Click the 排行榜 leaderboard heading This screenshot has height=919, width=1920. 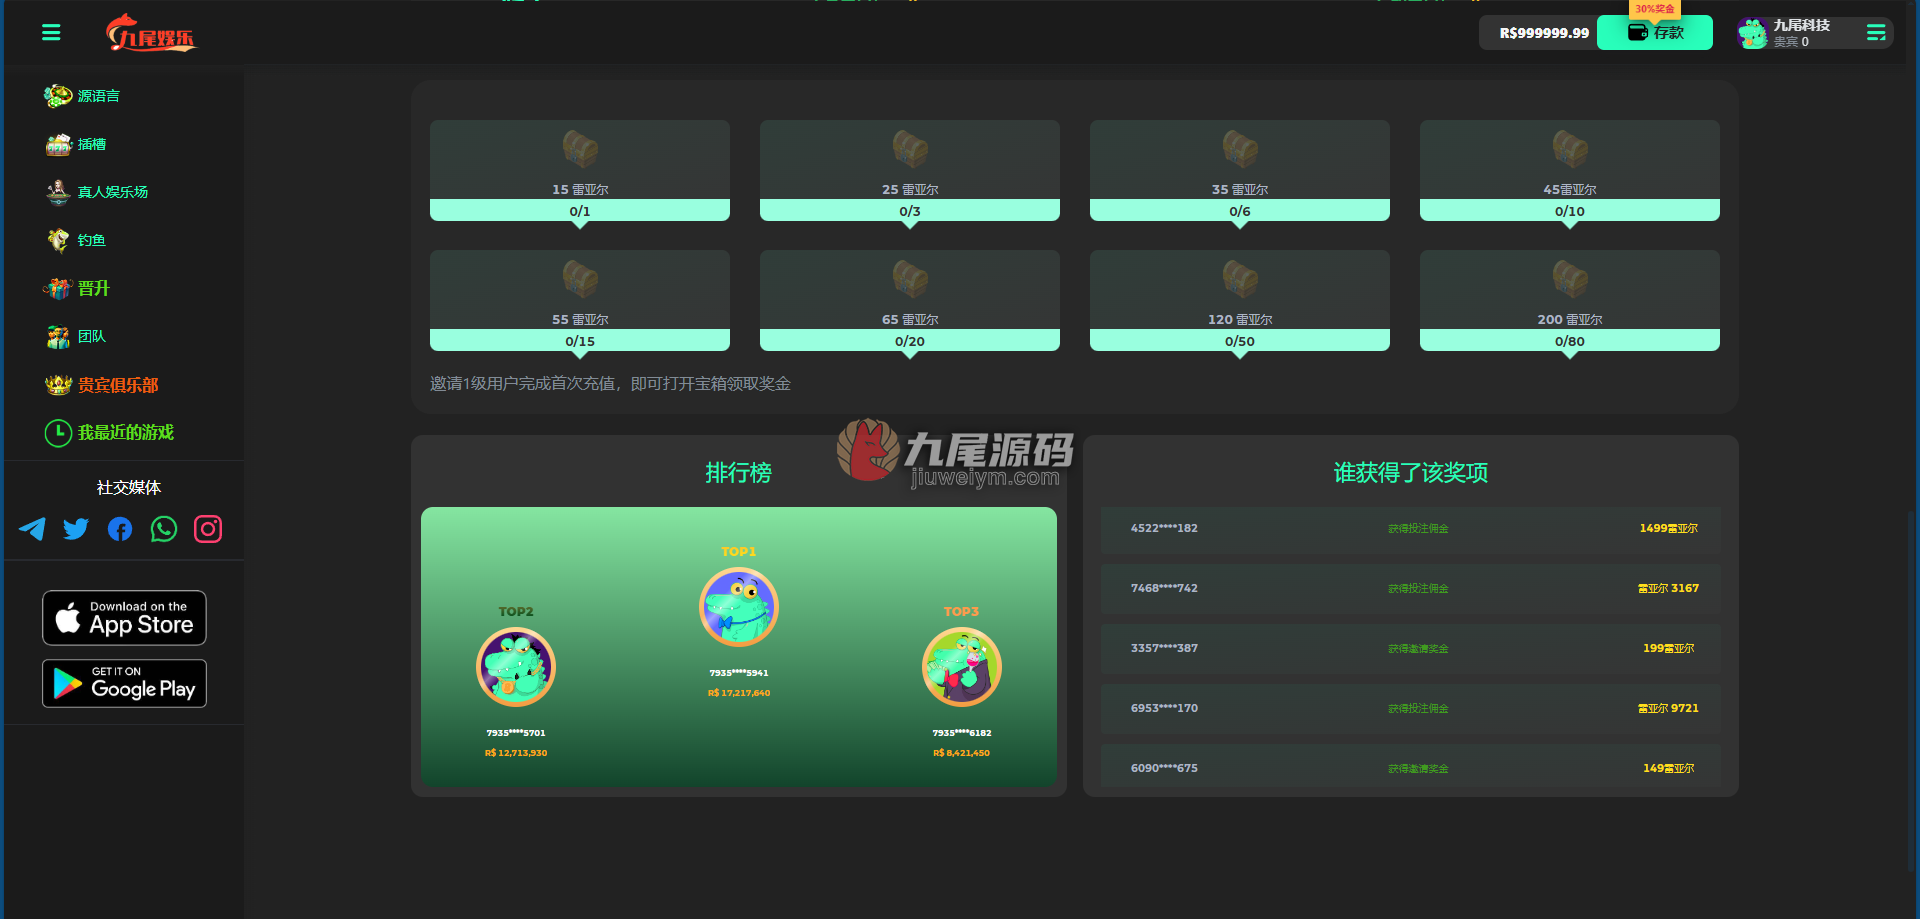click(739, 472)
